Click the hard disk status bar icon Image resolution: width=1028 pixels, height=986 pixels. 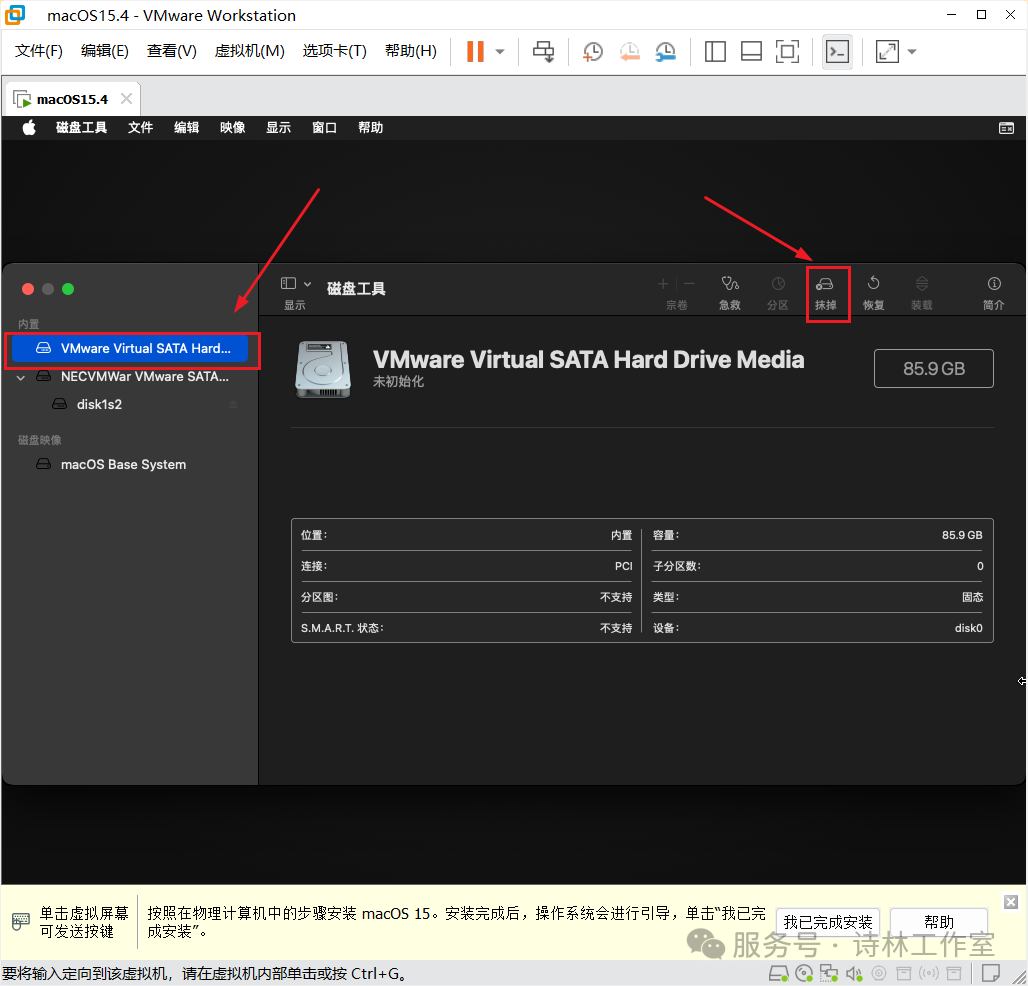778,974
